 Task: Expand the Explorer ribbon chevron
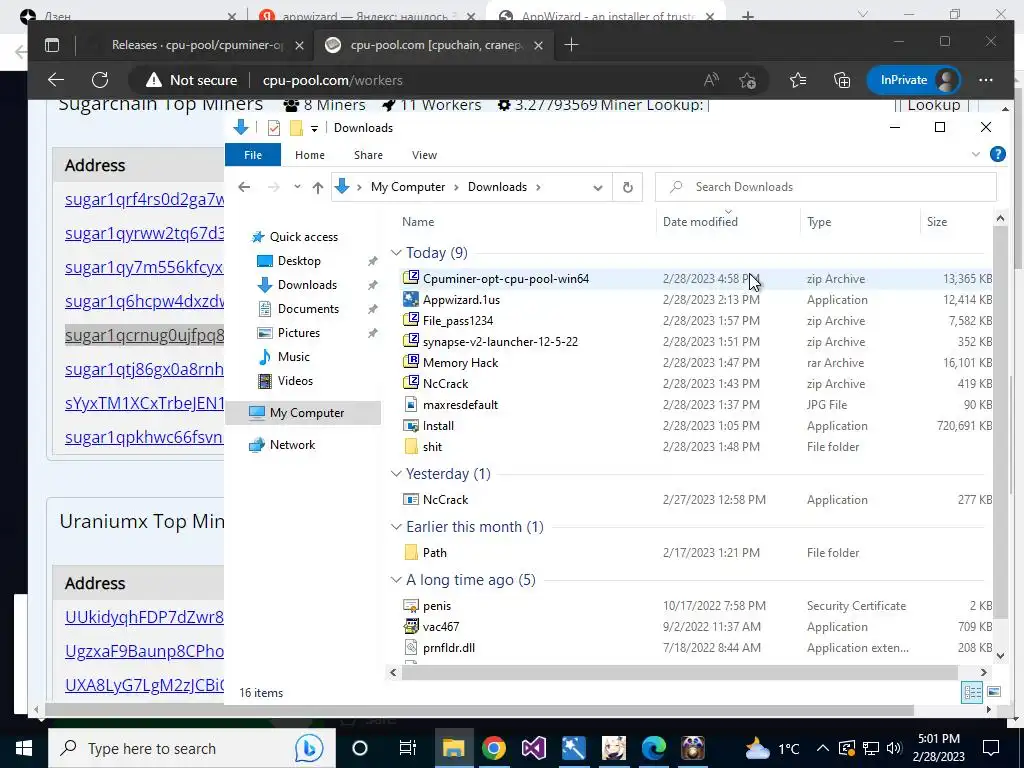click(x=976, y=155)
